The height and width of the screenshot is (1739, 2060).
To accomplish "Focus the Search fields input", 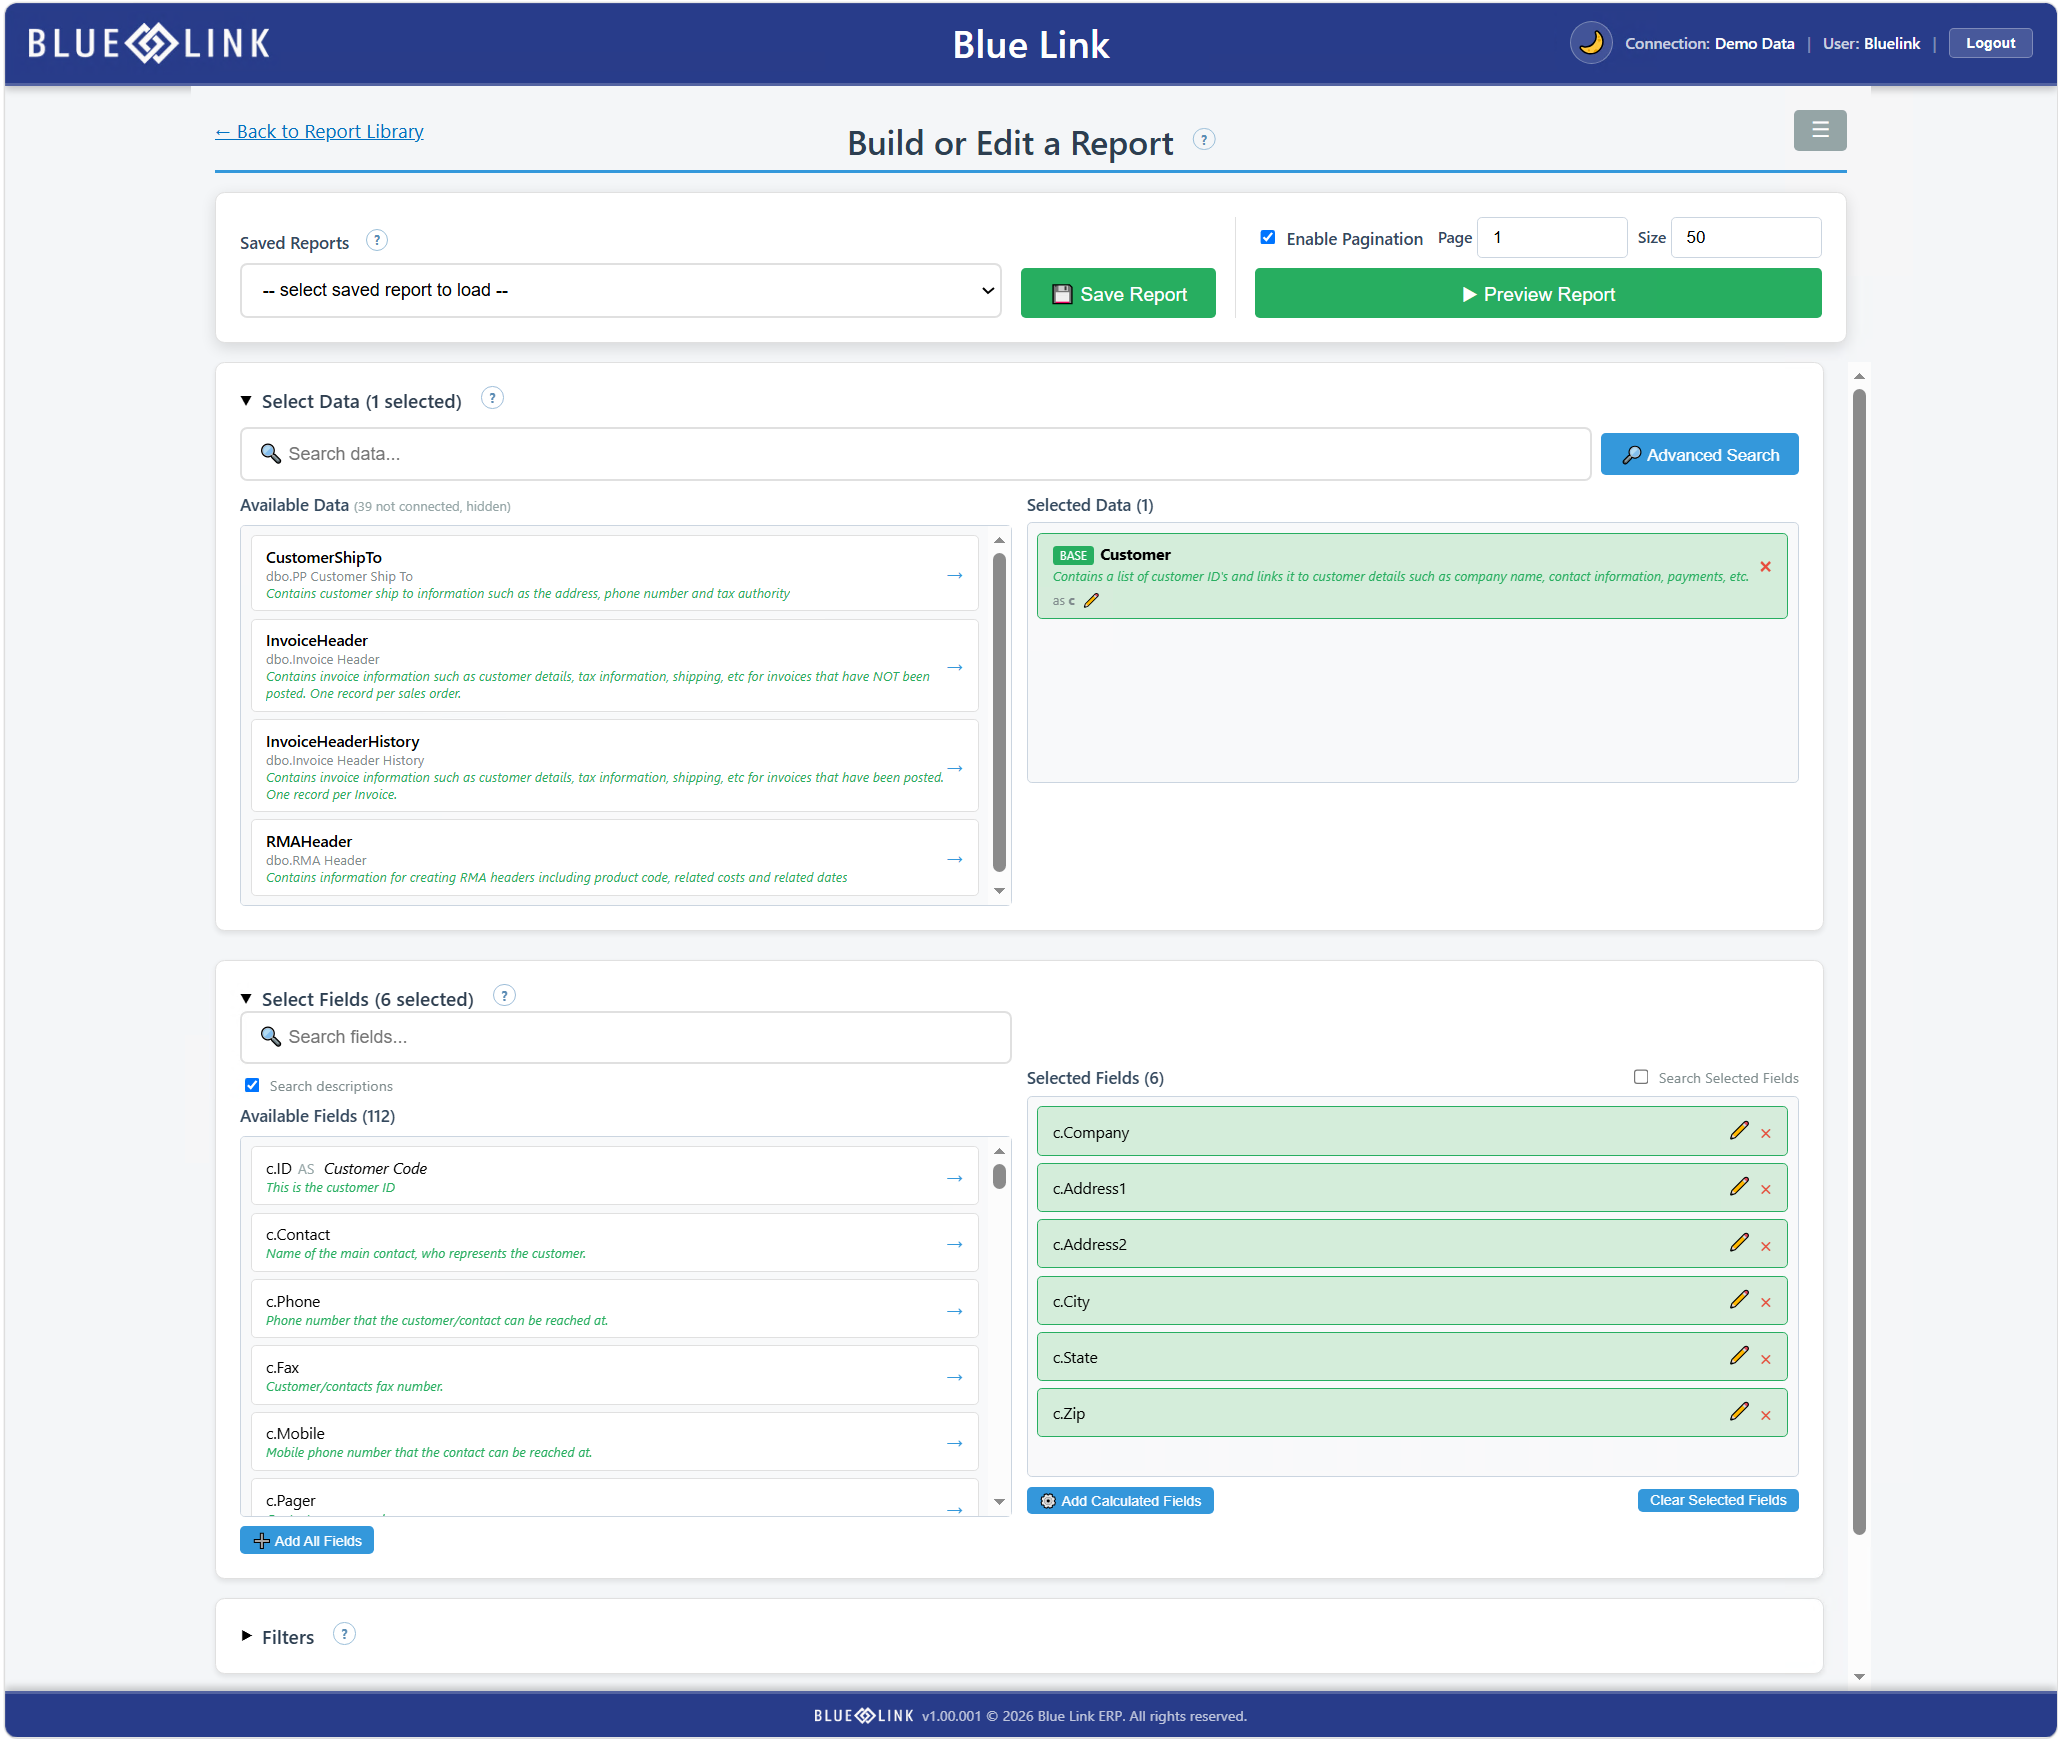I will [x=625, y=1037].
